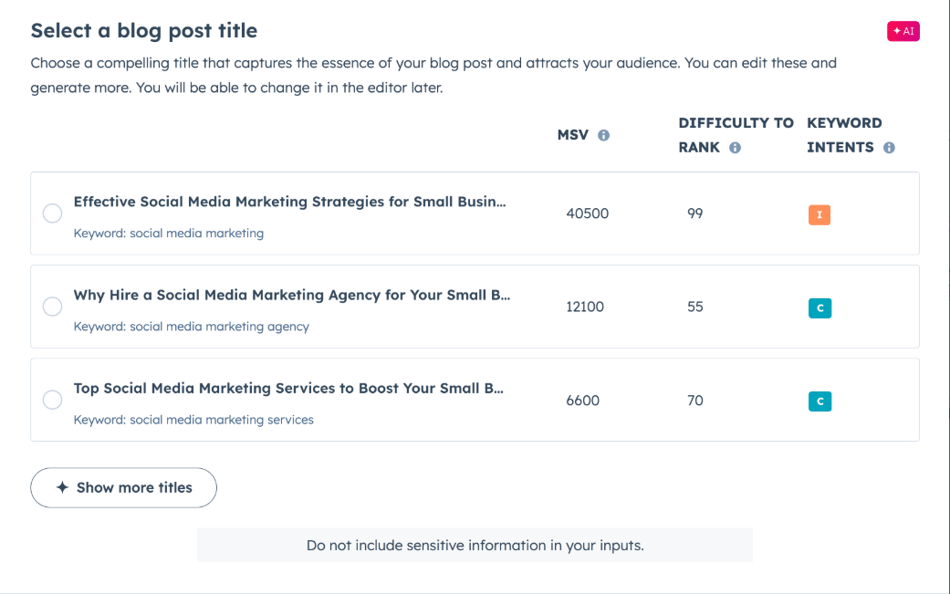Click the MSV value 40500
This screenshot has width=950, height=594.
coord(587,213)
